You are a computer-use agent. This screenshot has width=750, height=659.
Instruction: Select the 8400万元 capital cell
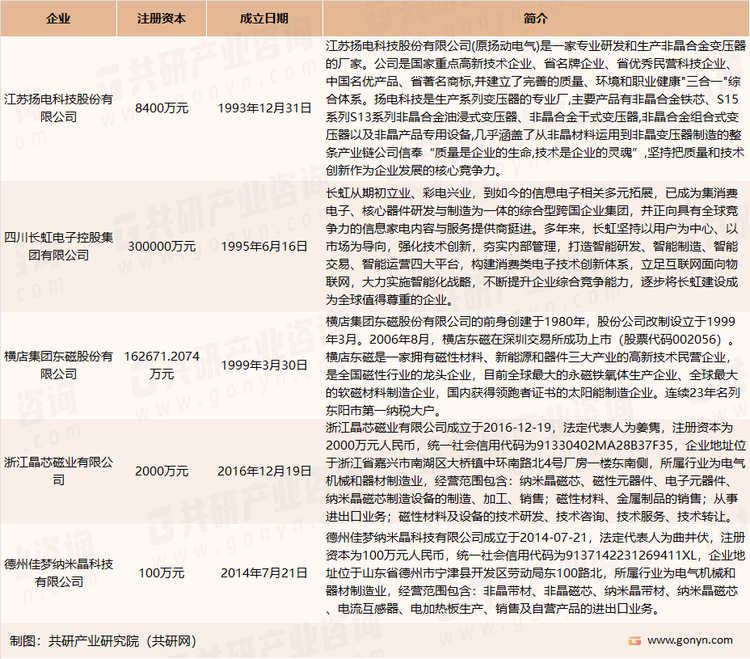[x=161, y=108]
